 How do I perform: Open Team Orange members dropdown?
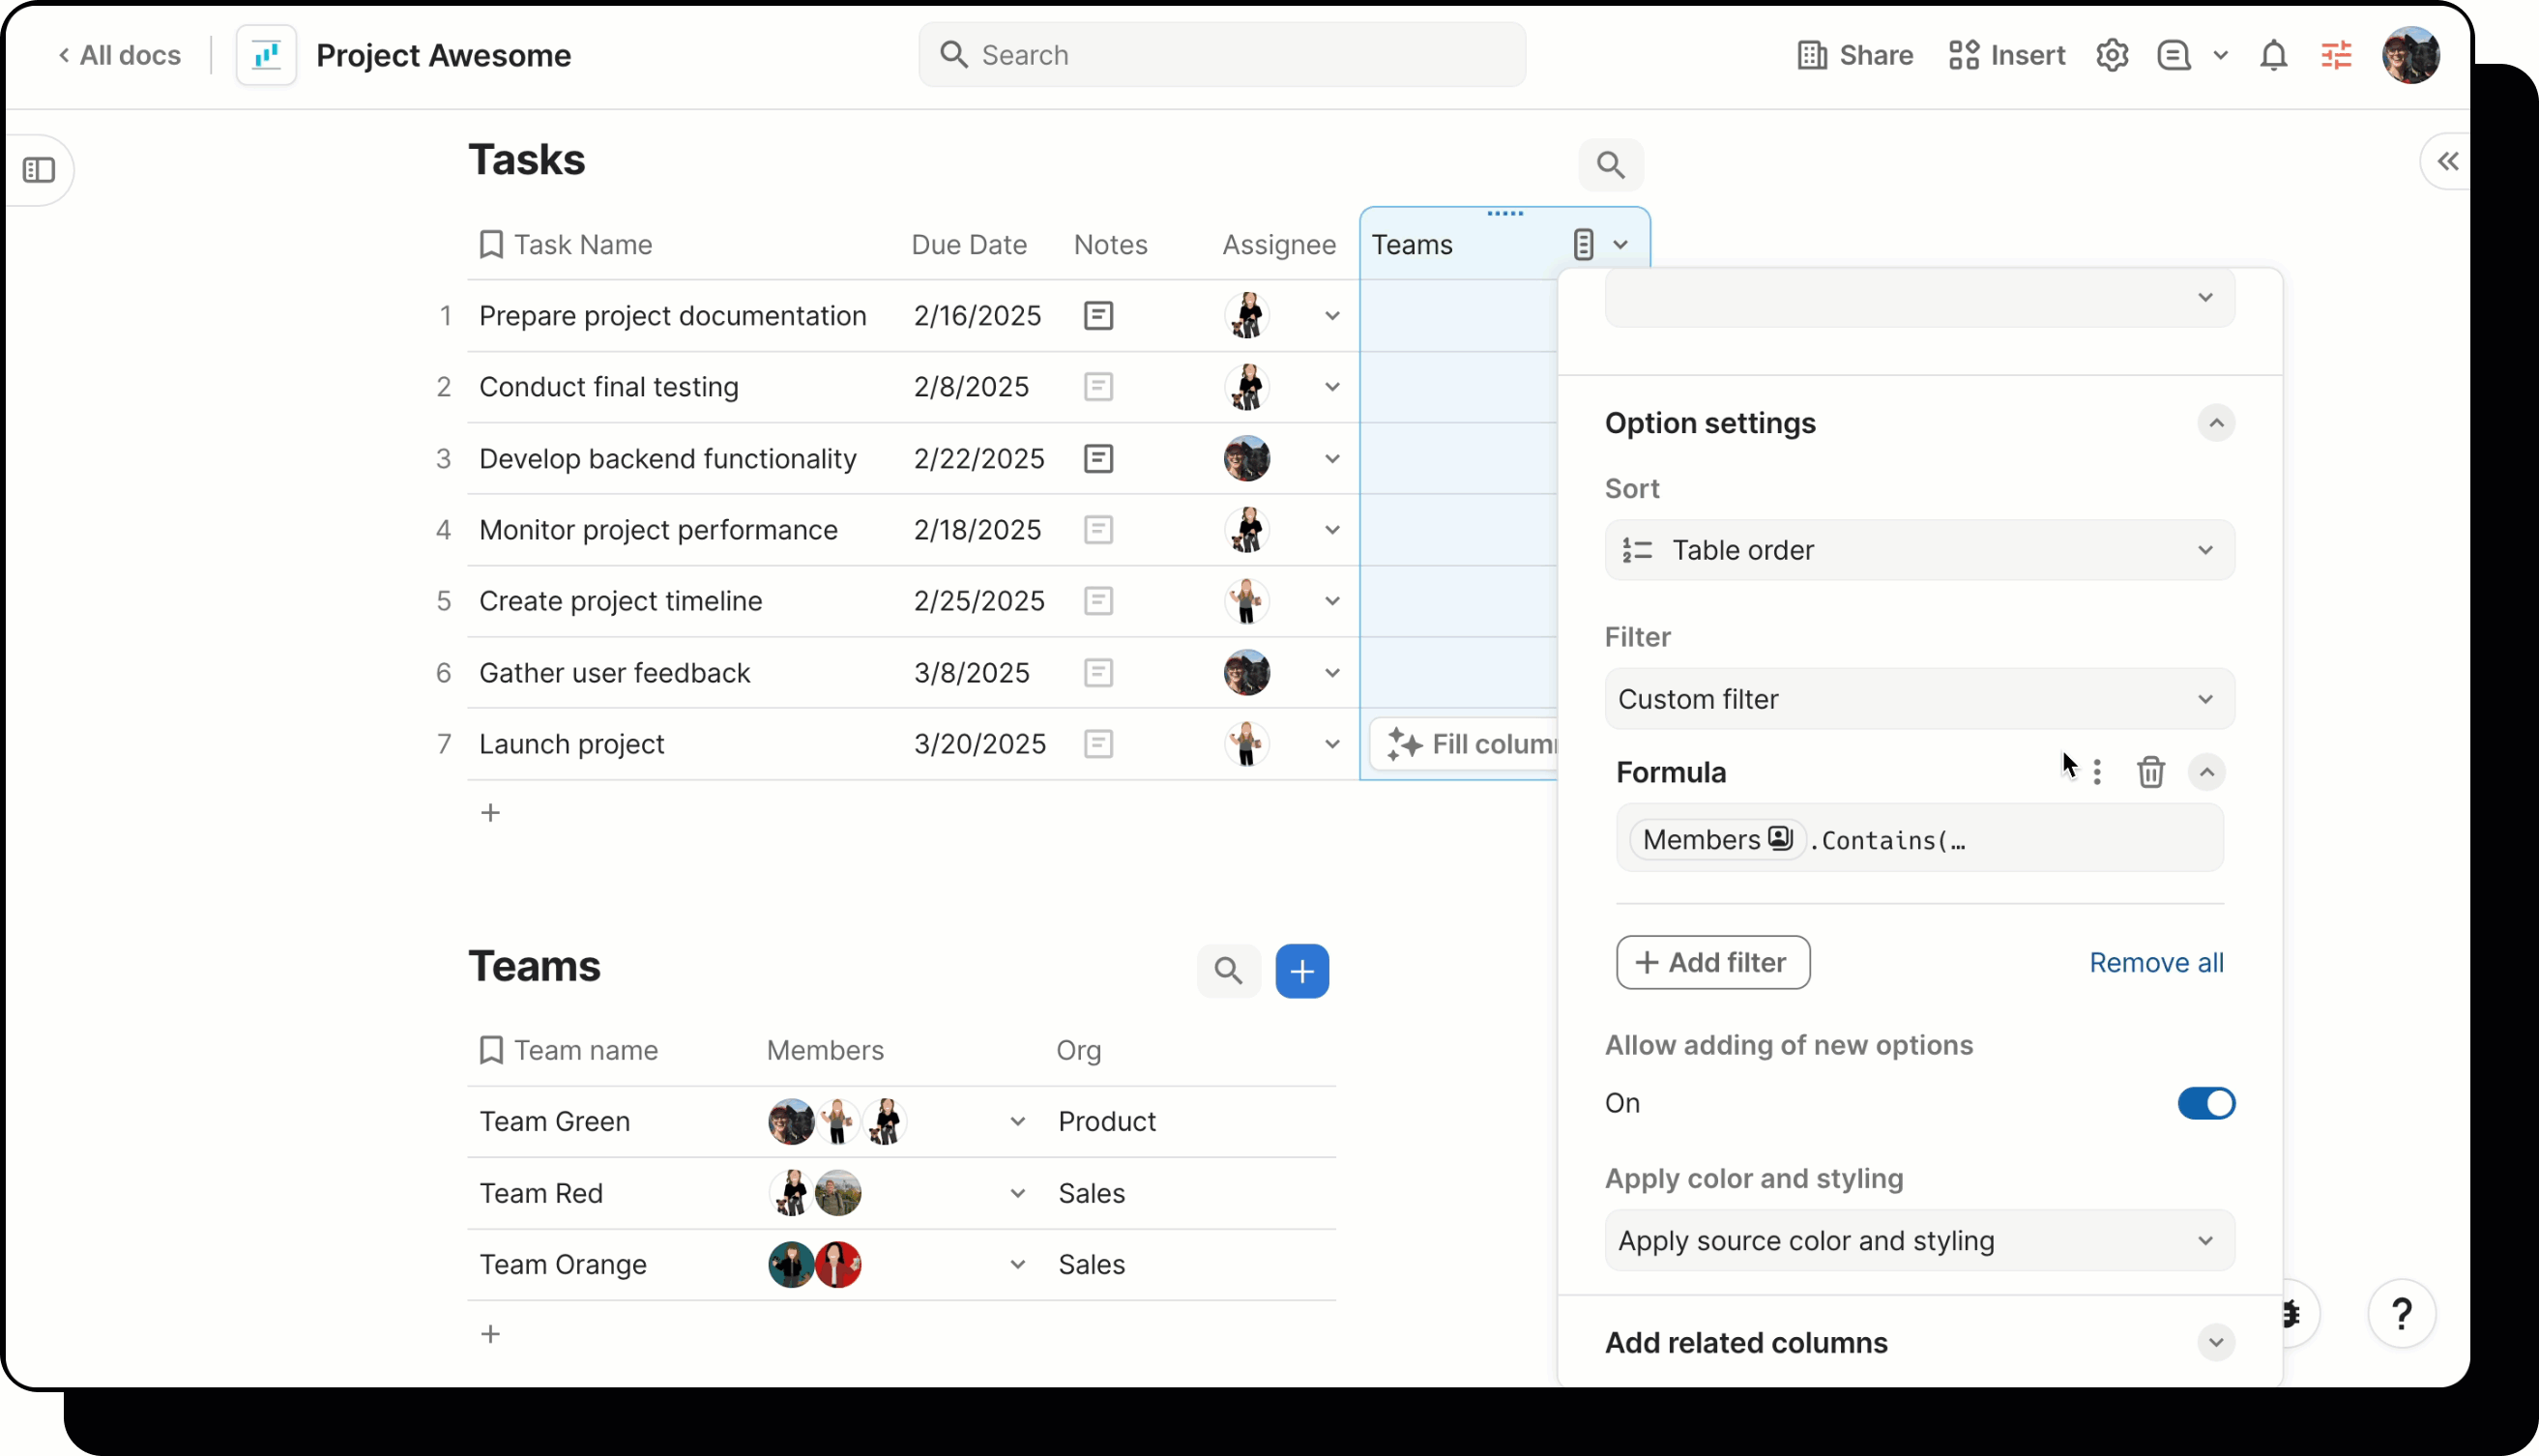(x=1017, y=1265)
